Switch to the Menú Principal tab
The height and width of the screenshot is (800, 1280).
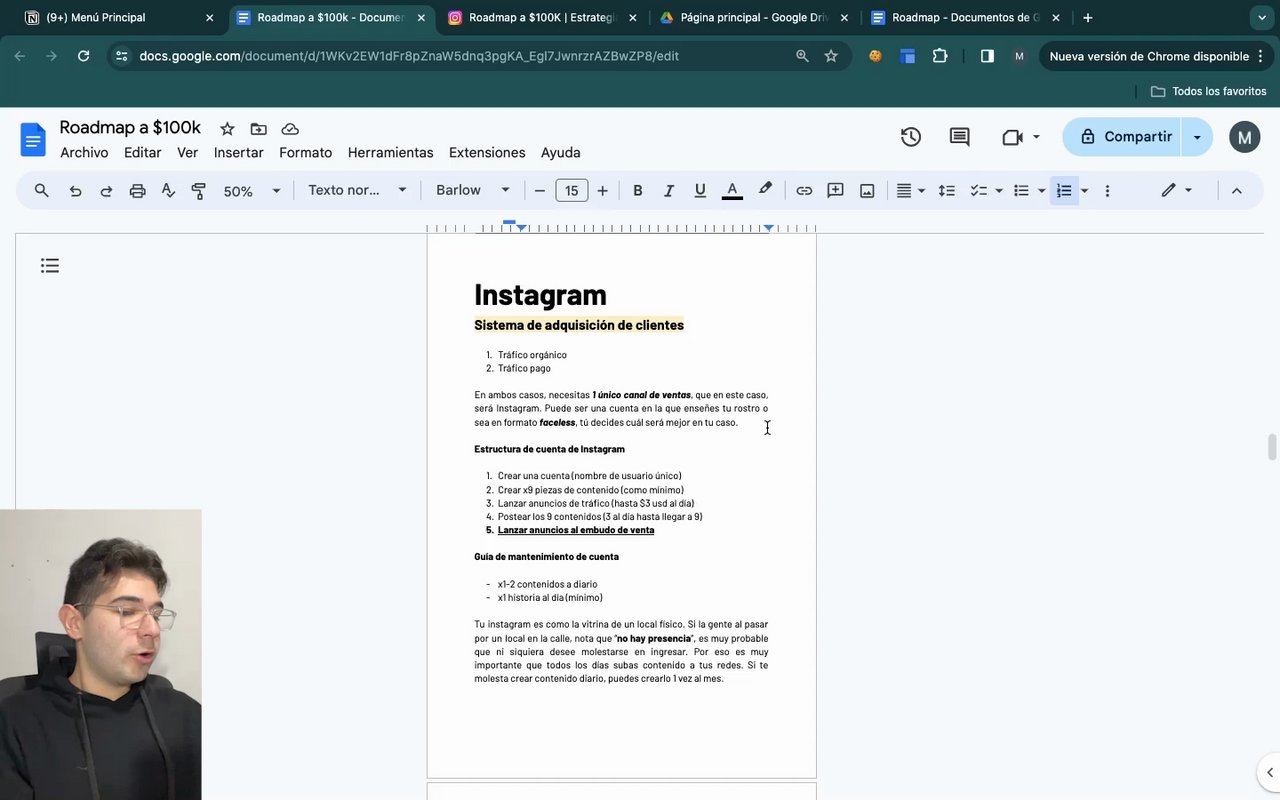point(120,18)
